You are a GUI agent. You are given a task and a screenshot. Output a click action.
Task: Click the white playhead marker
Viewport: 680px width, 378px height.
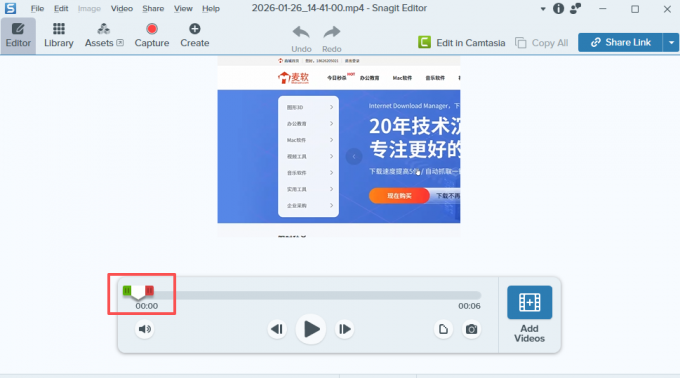138,293
